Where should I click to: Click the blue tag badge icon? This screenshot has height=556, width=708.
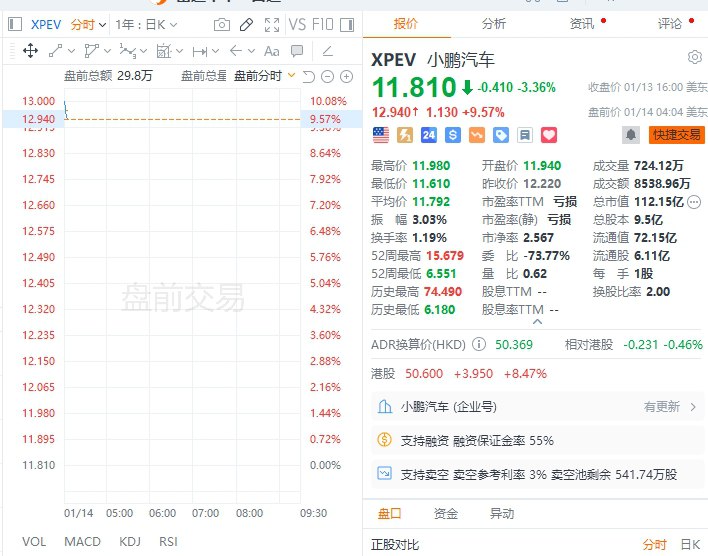pos(501,135)
